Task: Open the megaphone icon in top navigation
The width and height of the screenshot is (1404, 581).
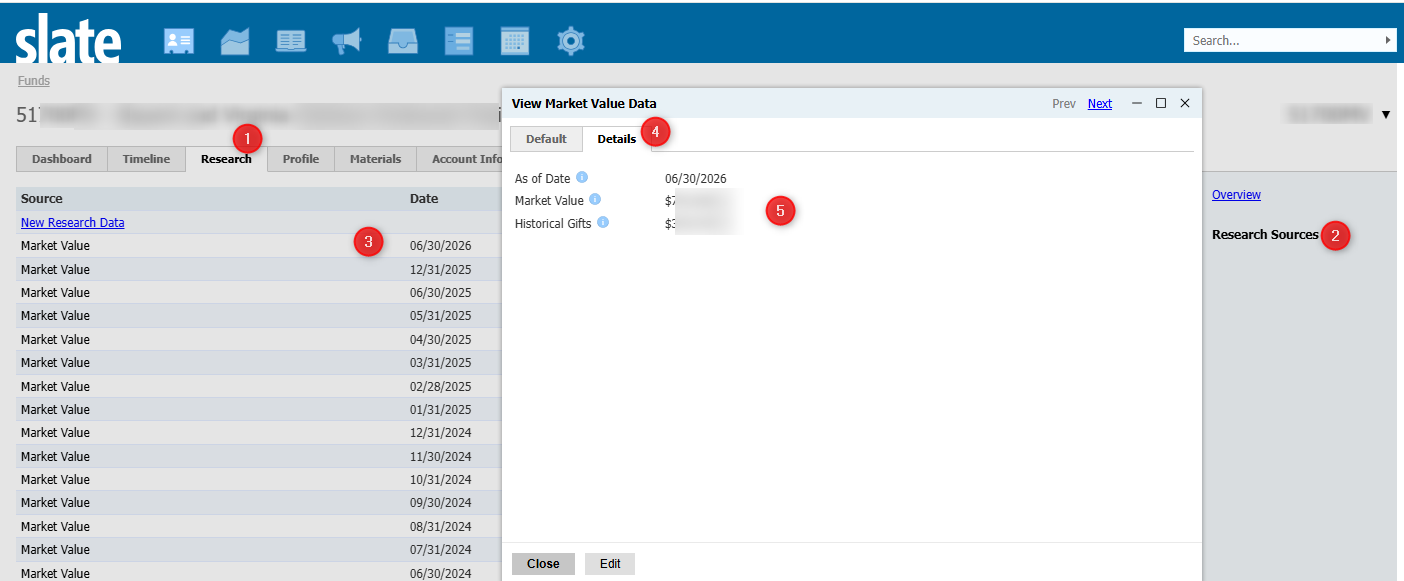Action: tap(346, 41)
